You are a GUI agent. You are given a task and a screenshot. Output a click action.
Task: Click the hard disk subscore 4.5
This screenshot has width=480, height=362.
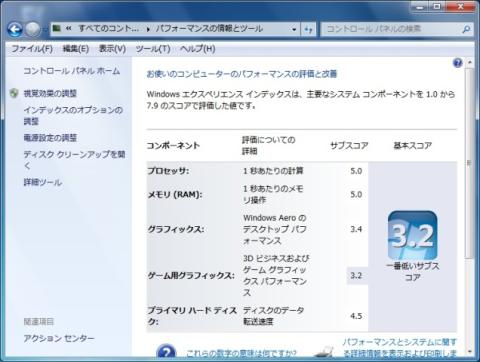coord(356,316)
